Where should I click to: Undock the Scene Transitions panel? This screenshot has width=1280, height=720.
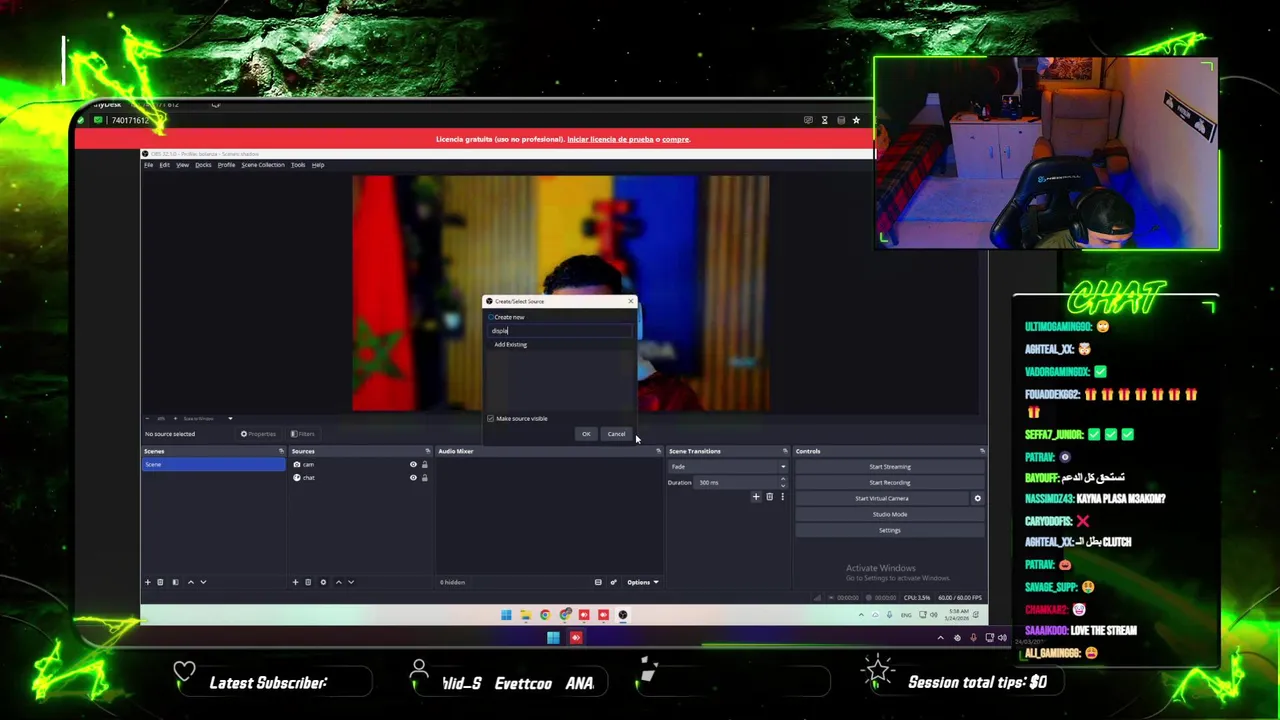785,451
